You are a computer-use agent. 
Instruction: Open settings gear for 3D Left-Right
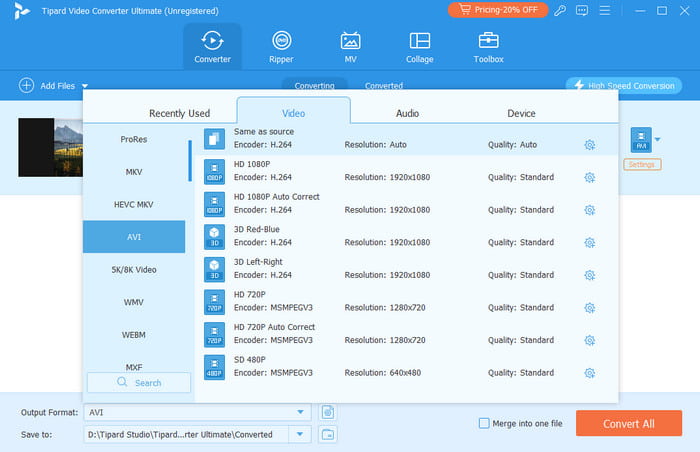[590, 275]
